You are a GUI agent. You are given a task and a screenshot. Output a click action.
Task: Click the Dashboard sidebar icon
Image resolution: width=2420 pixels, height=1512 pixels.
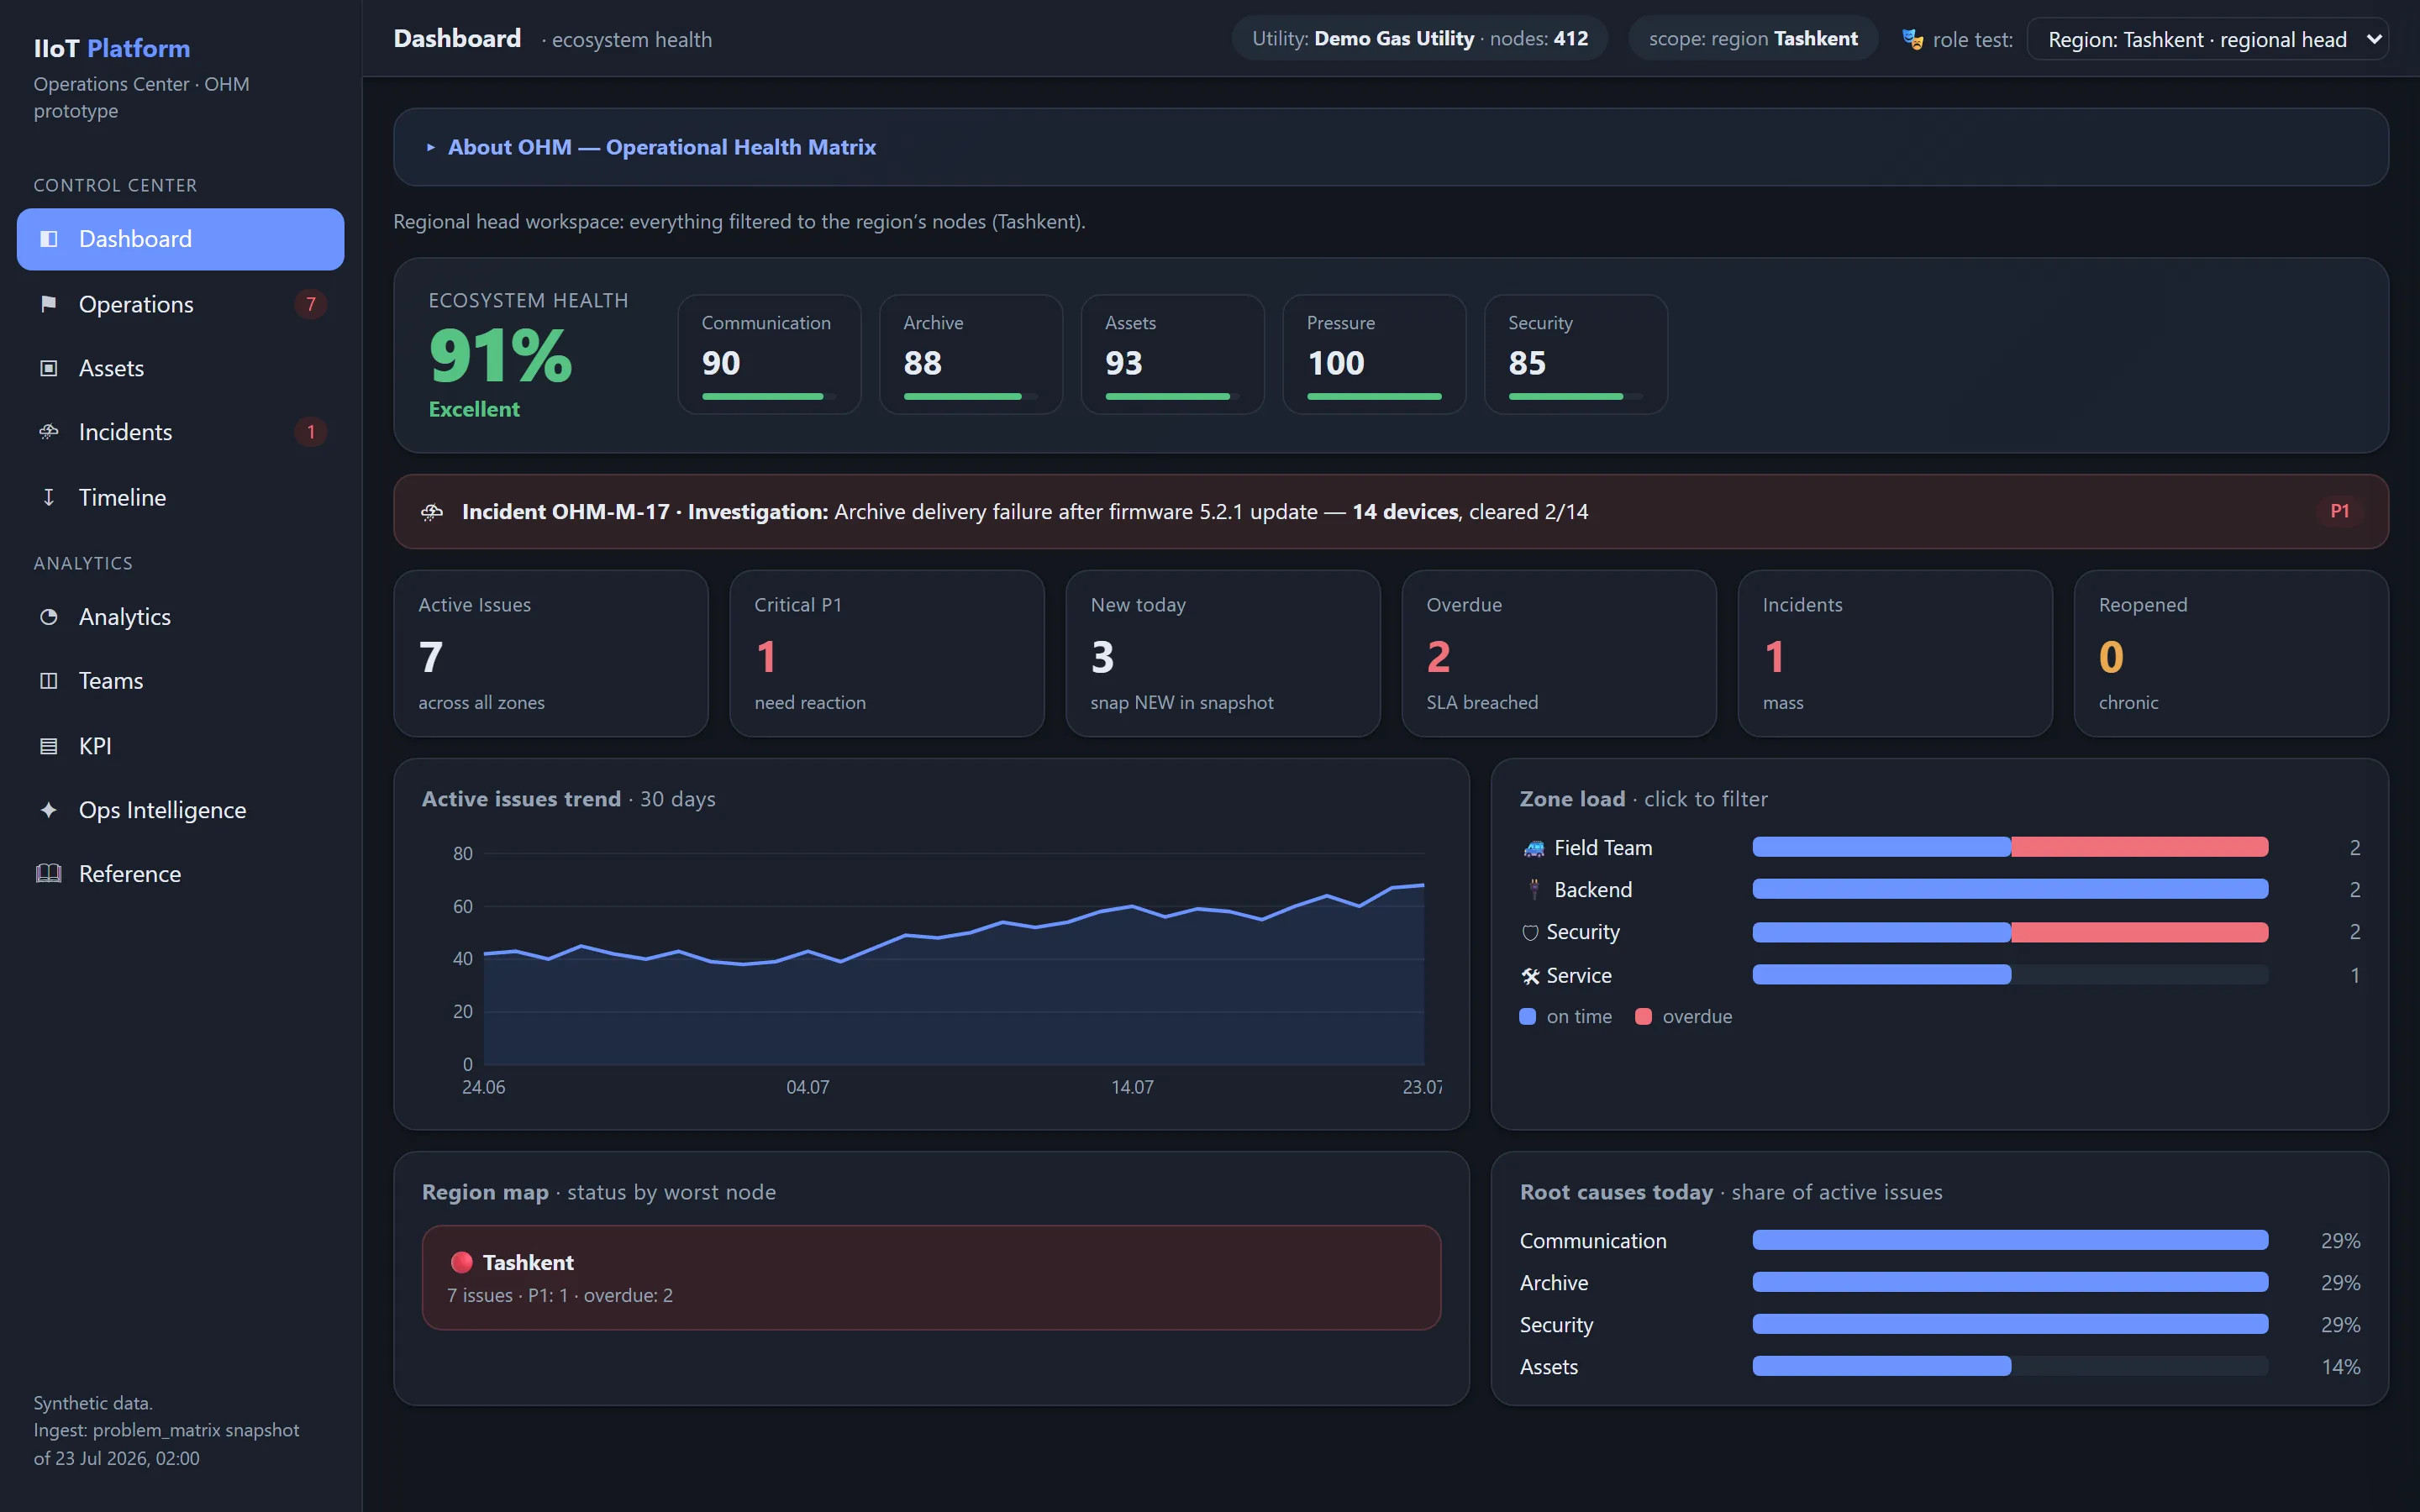(x=48, y=239)
